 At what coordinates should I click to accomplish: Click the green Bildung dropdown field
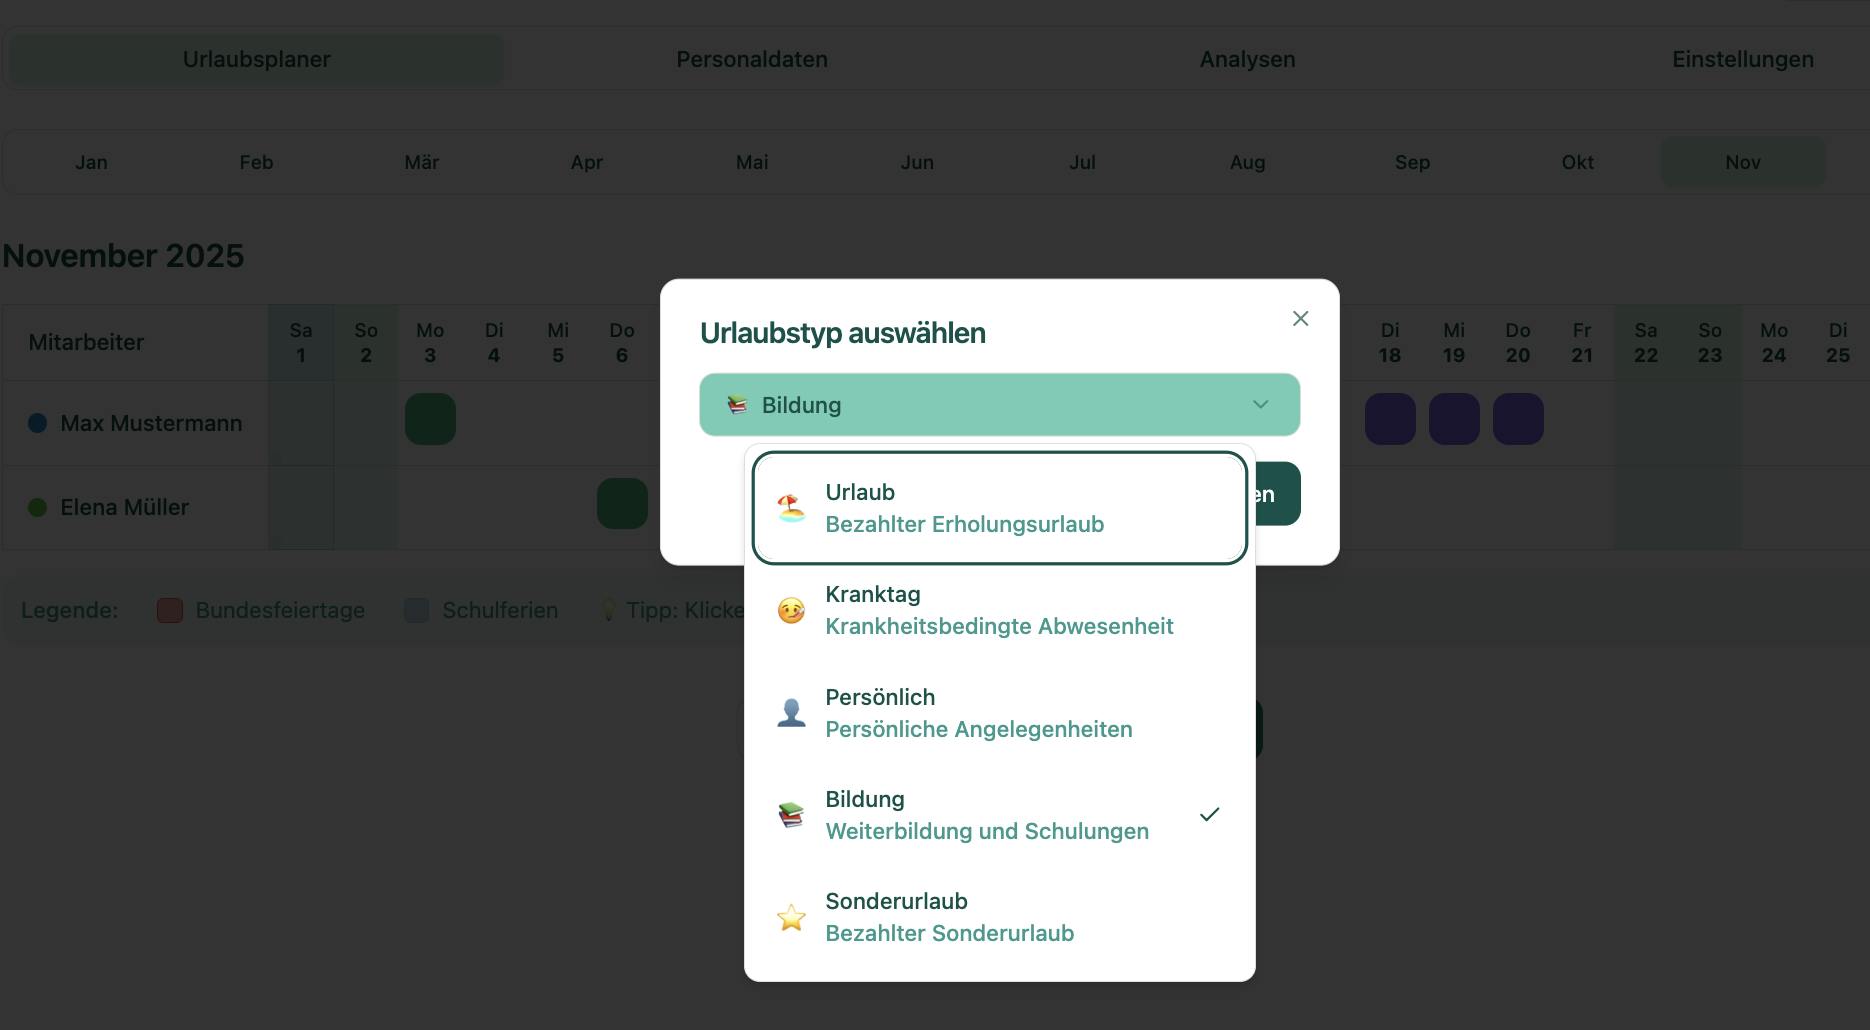click(x=999, y=405)
